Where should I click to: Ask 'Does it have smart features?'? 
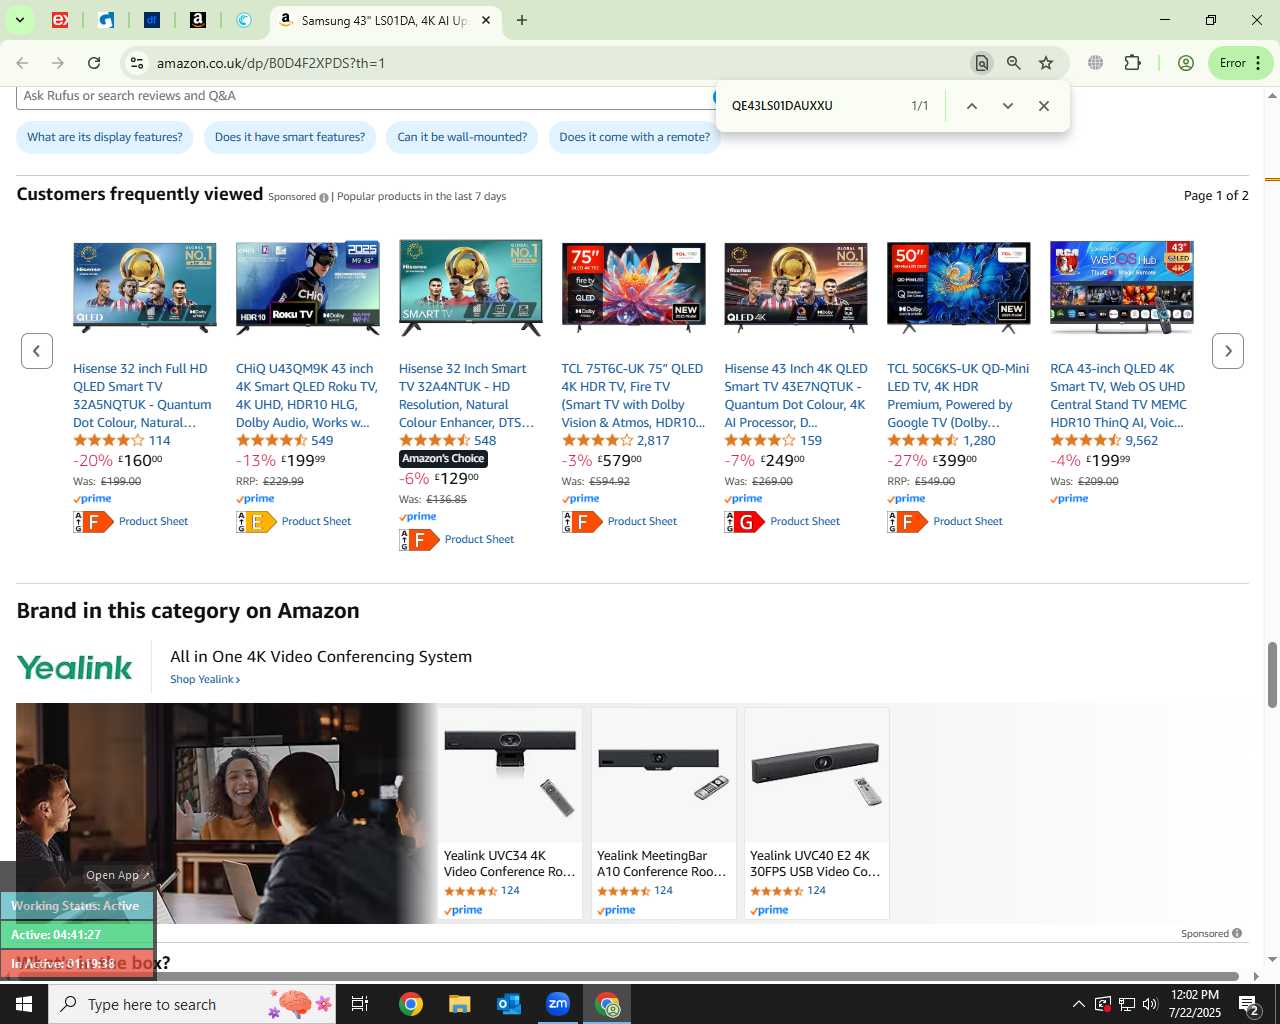tap(290, 137)
